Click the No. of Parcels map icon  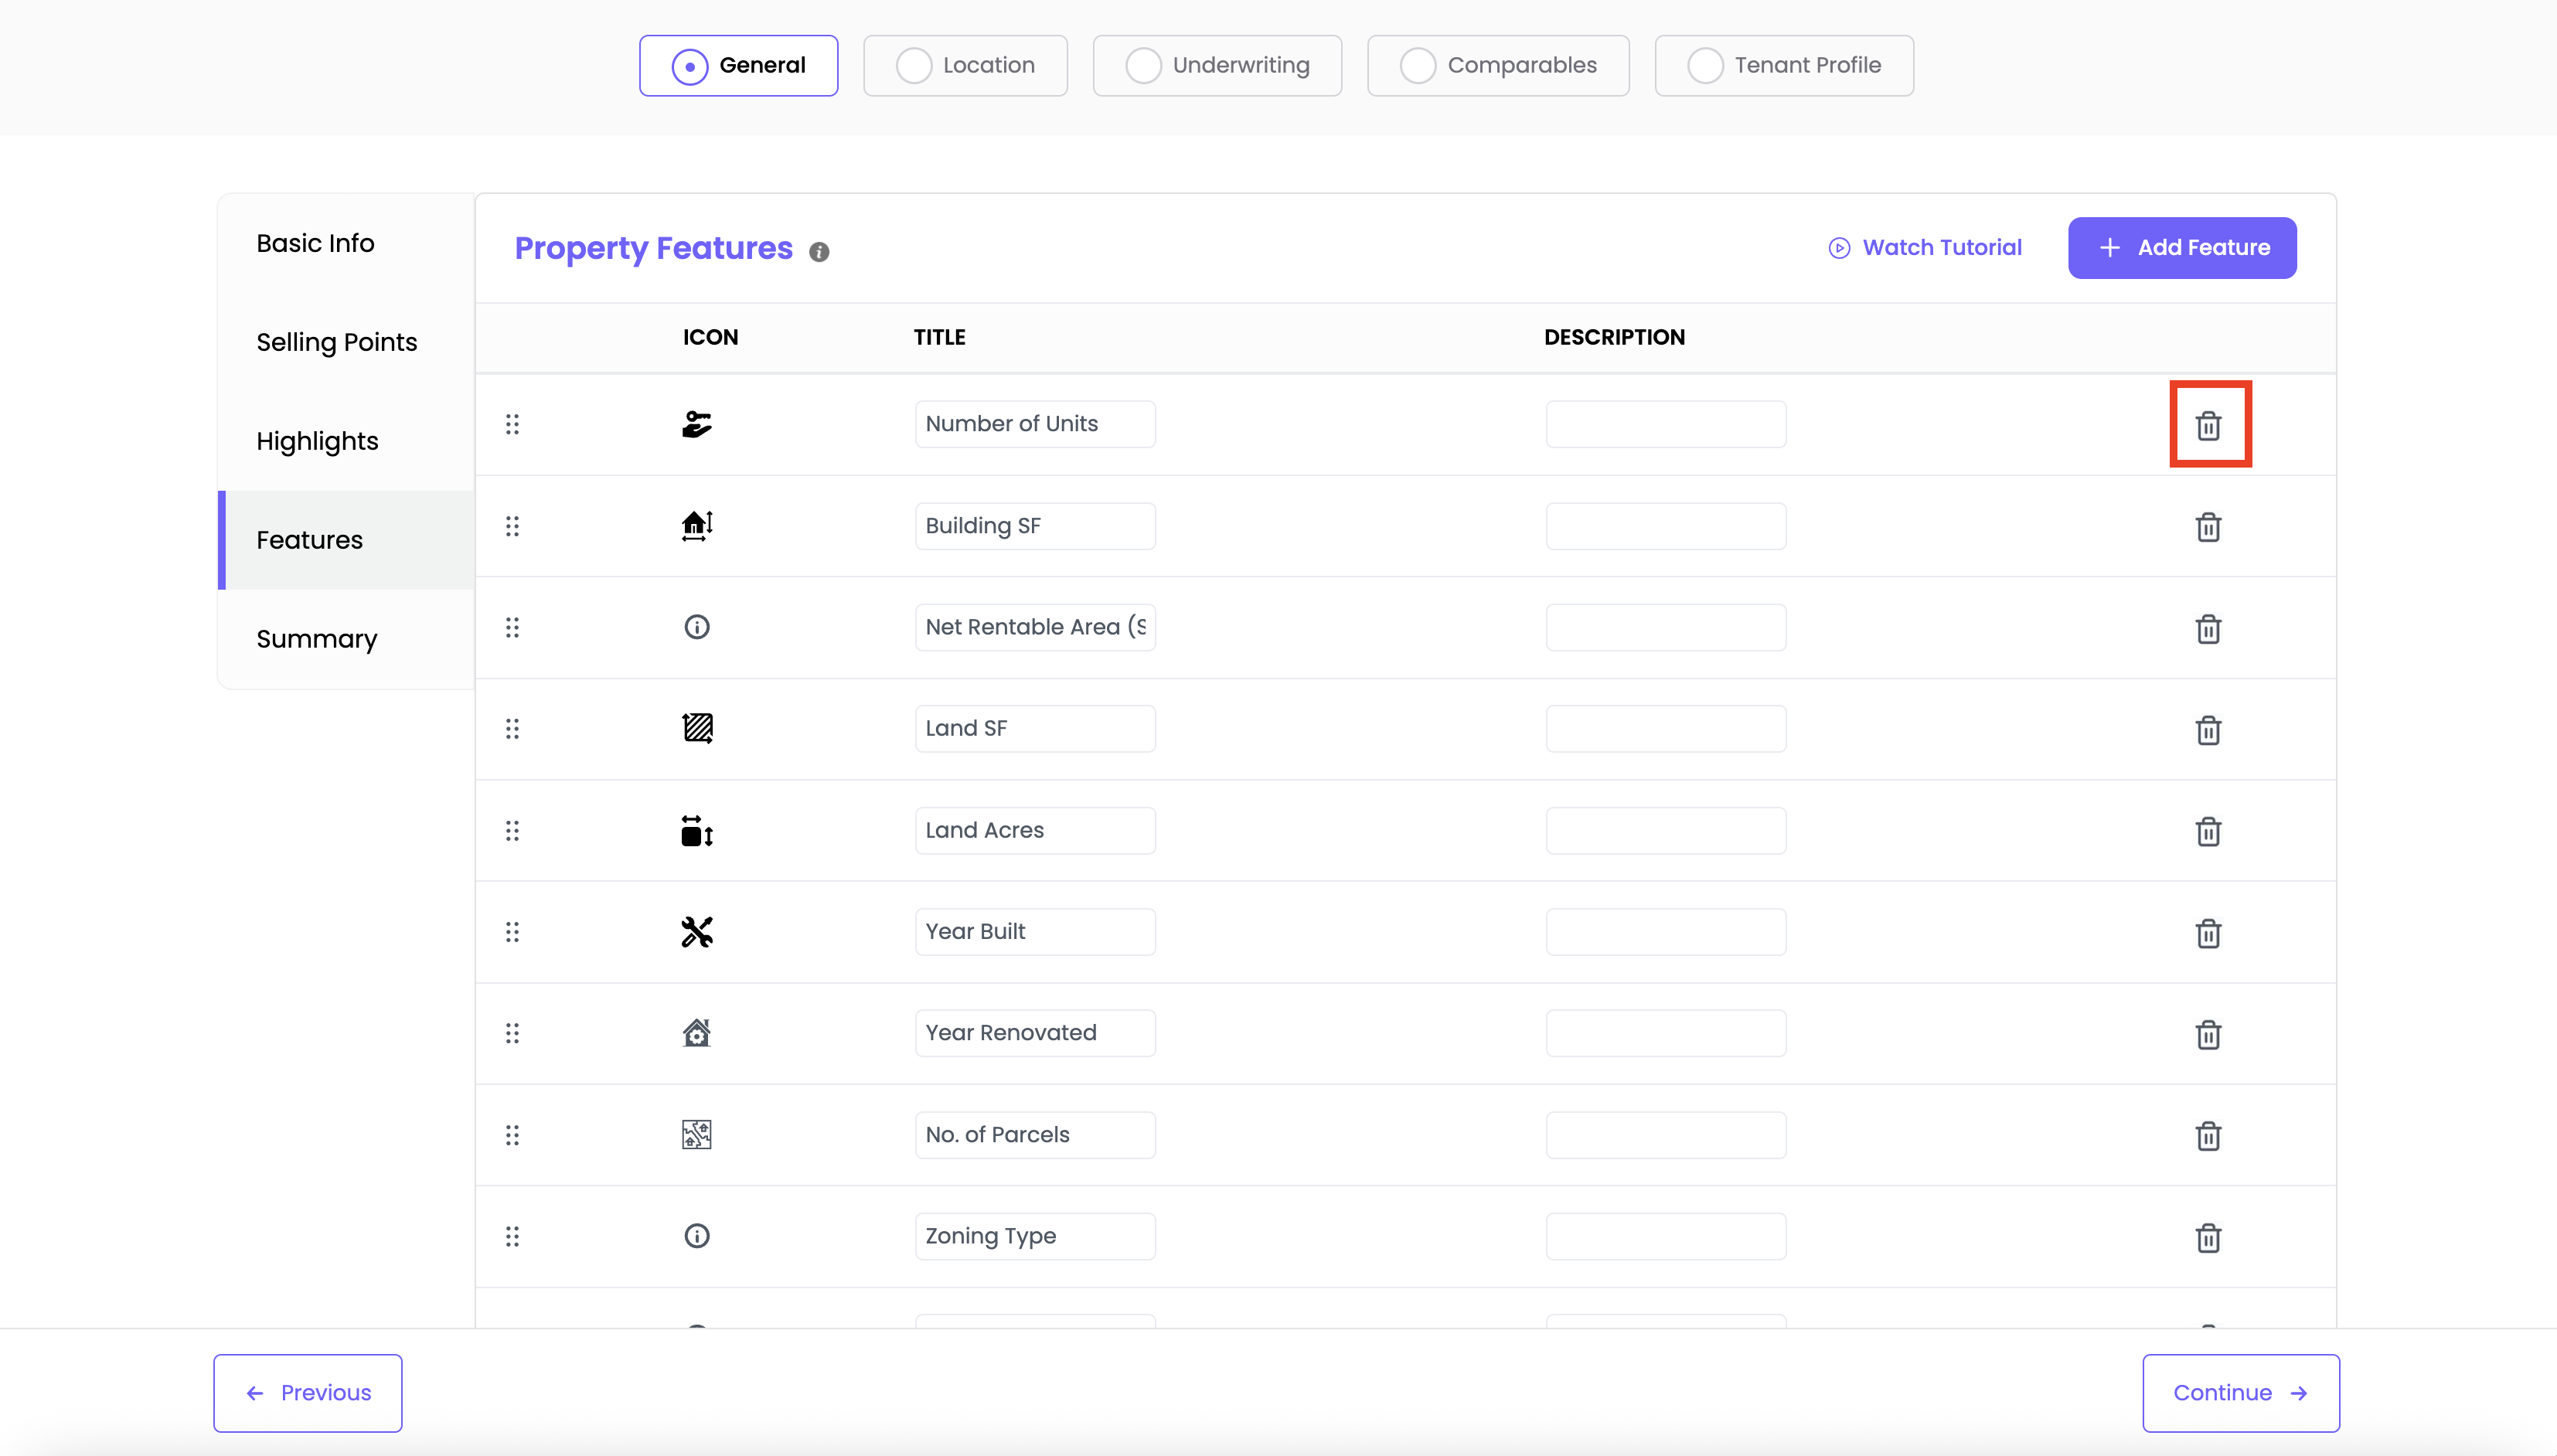696,1134
